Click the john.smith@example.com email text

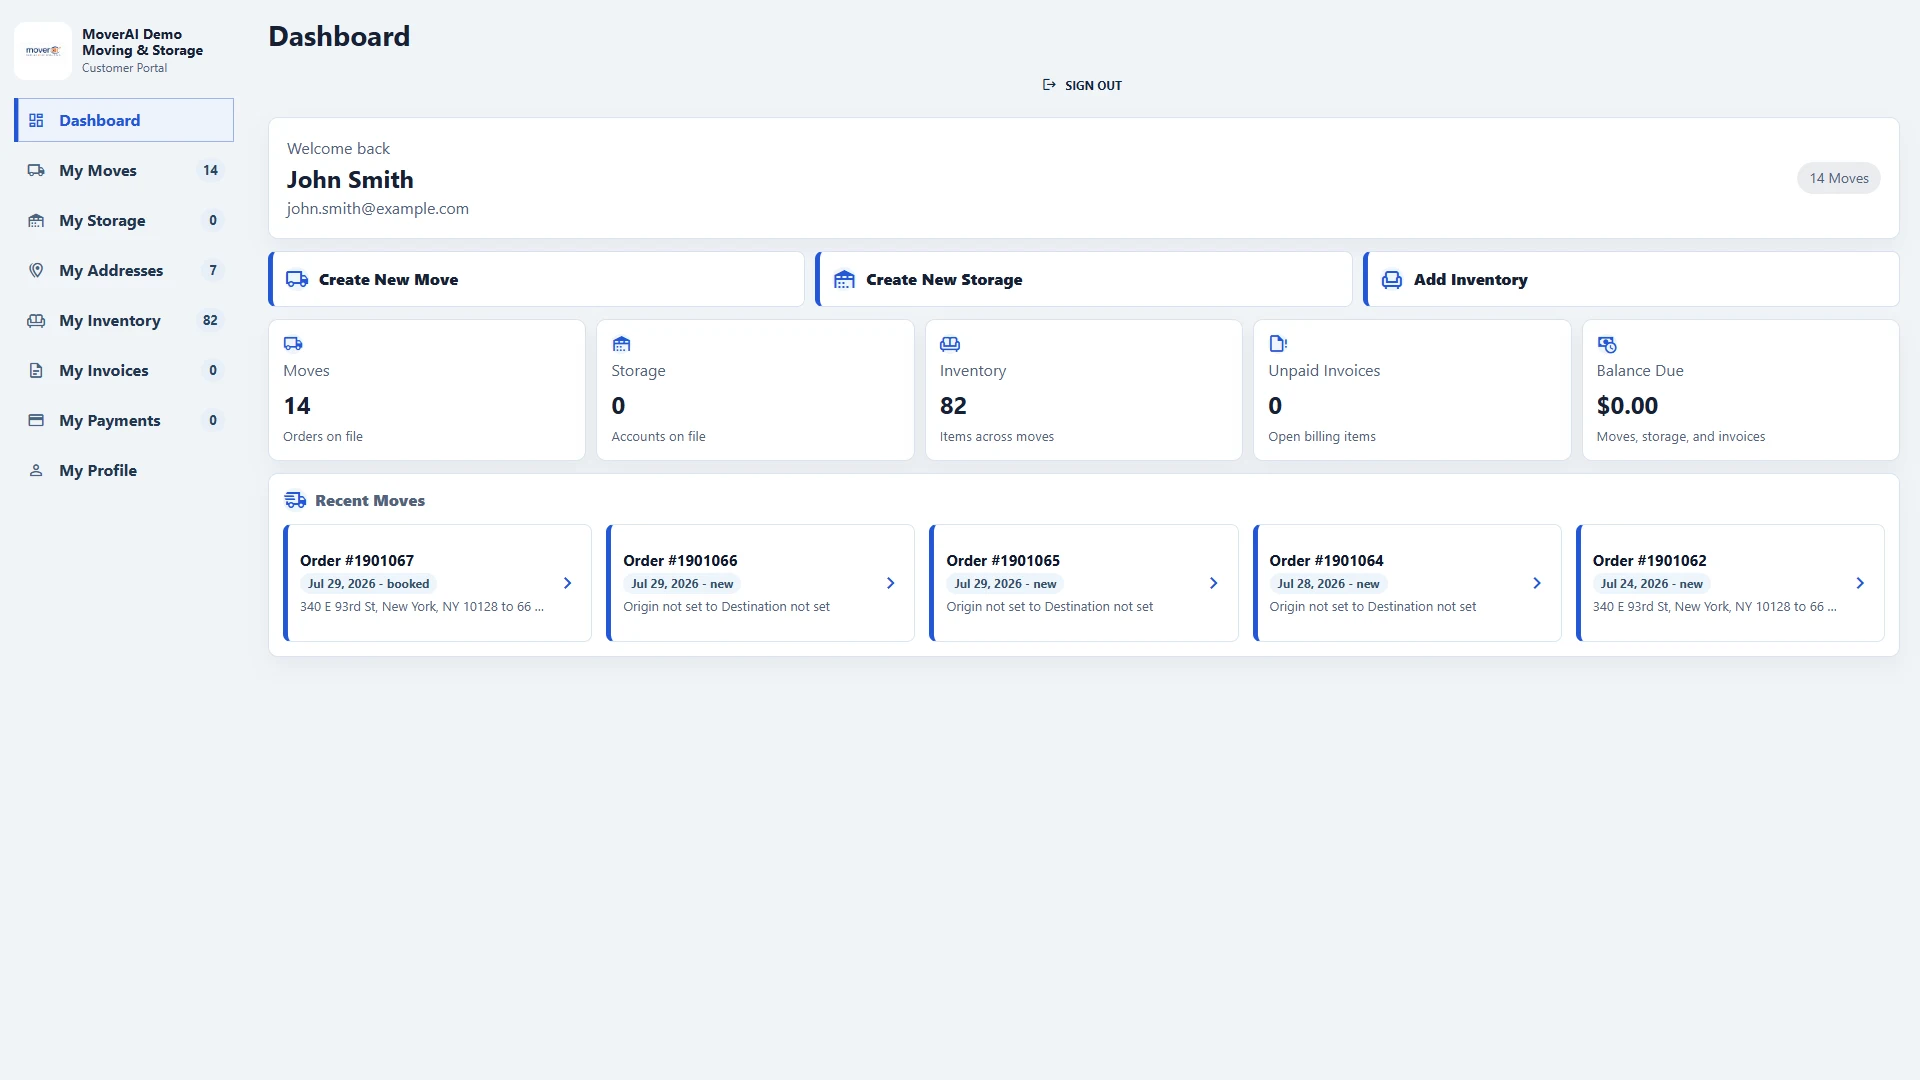(378, 208)
